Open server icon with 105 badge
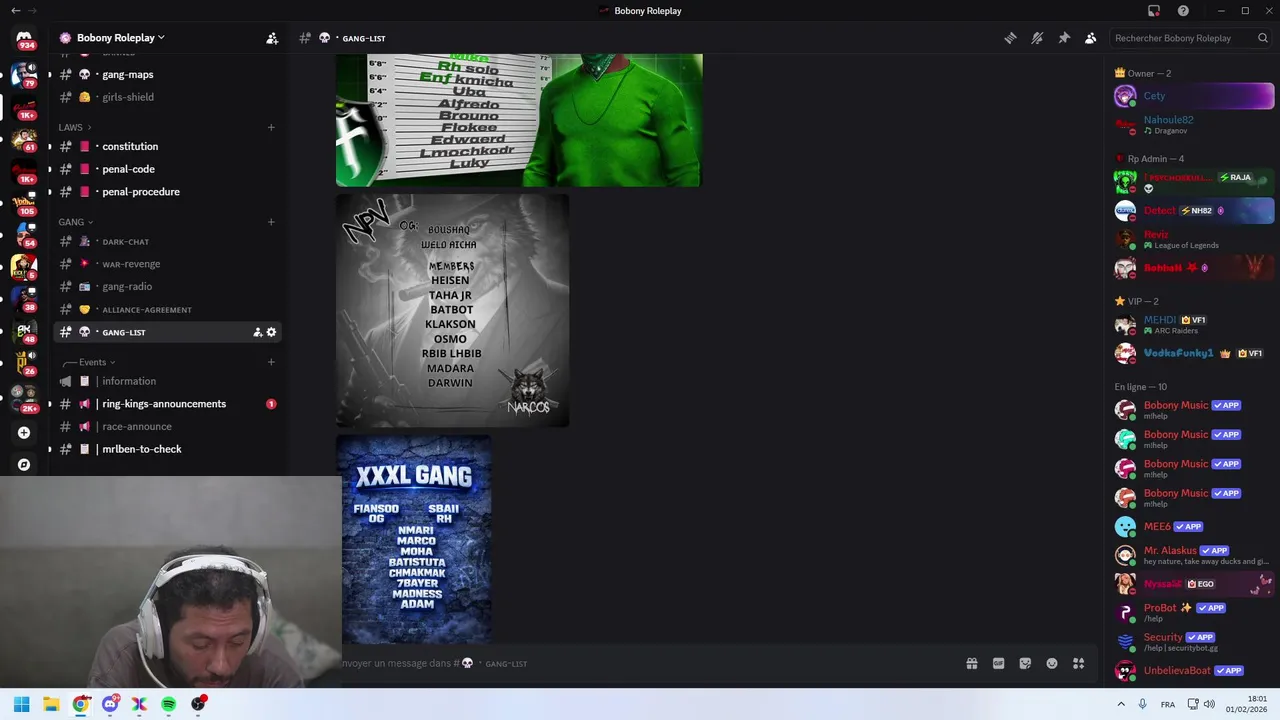This screenshot has height=720, width=1280. coord(24,204)
